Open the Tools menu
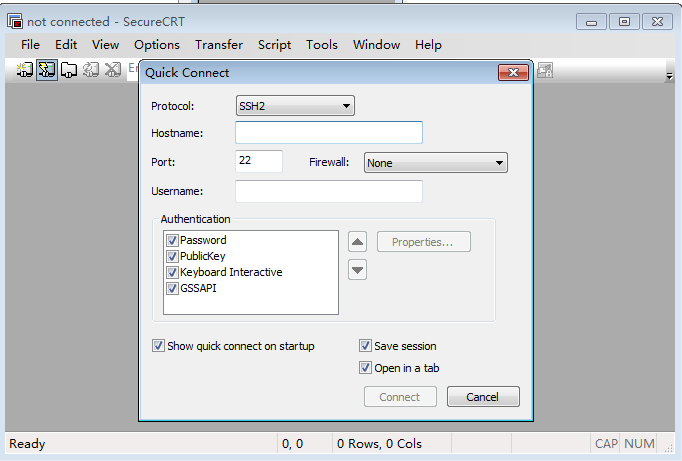The image size is (682, 461). (321, 45)
